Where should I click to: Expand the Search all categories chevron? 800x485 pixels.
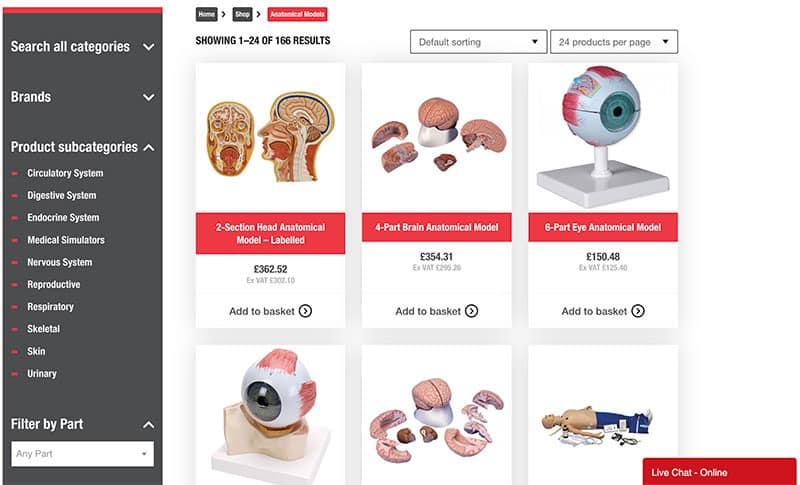point(148,47)
